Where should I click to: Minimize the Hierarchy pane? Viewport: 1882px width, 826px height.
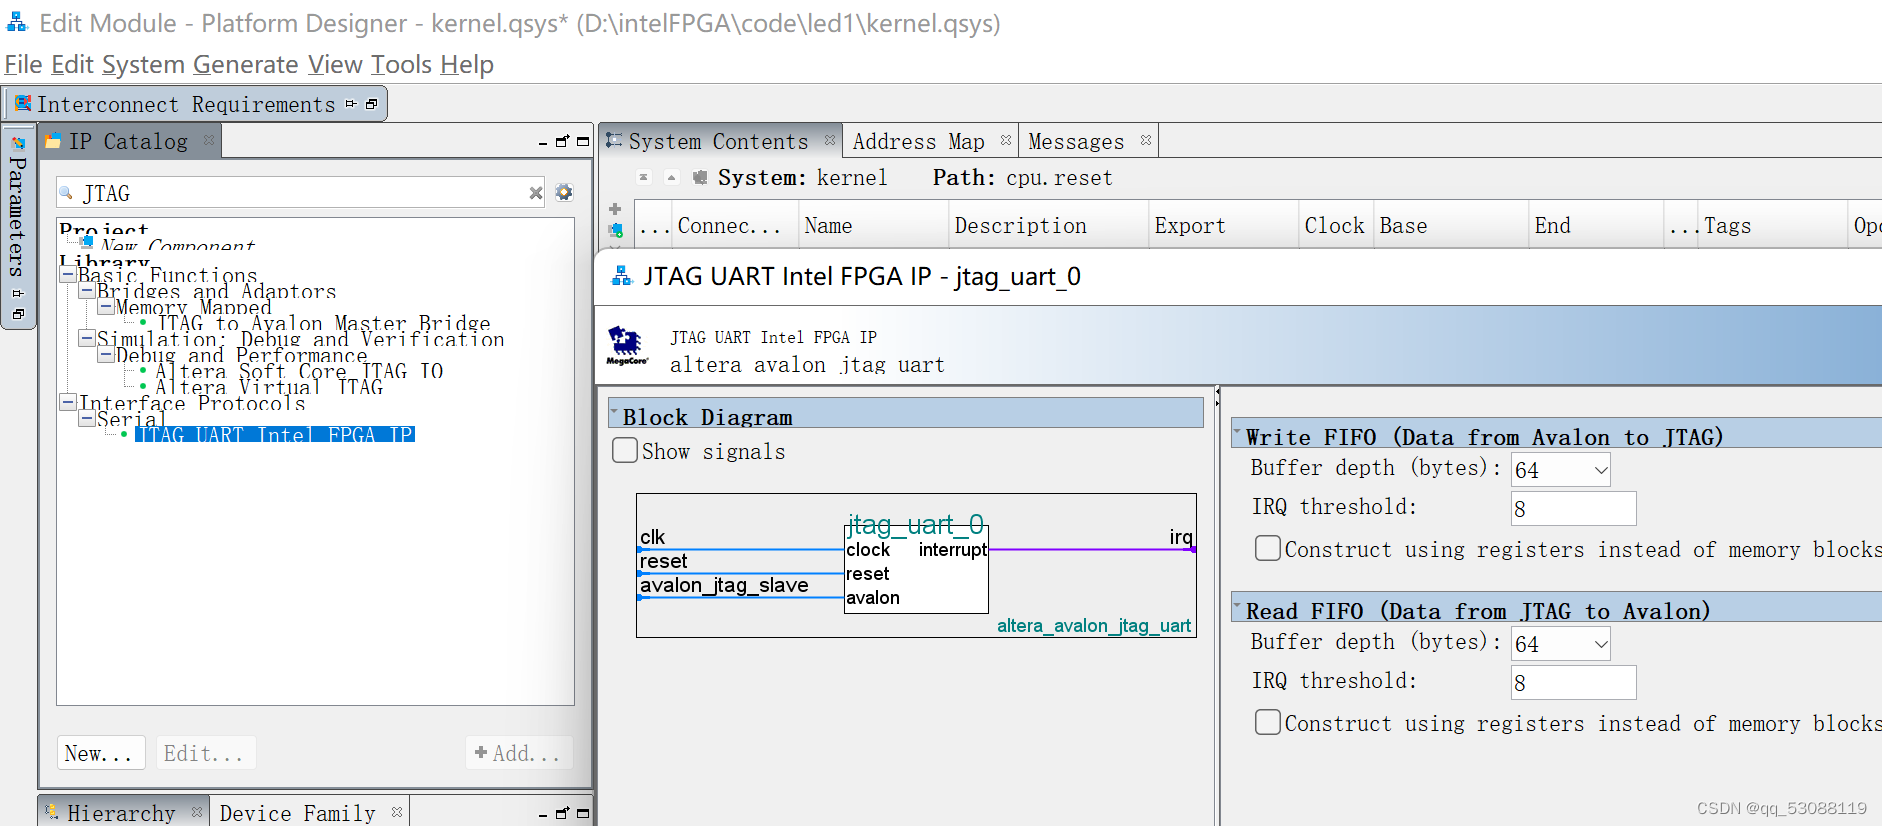click(543, 814)
